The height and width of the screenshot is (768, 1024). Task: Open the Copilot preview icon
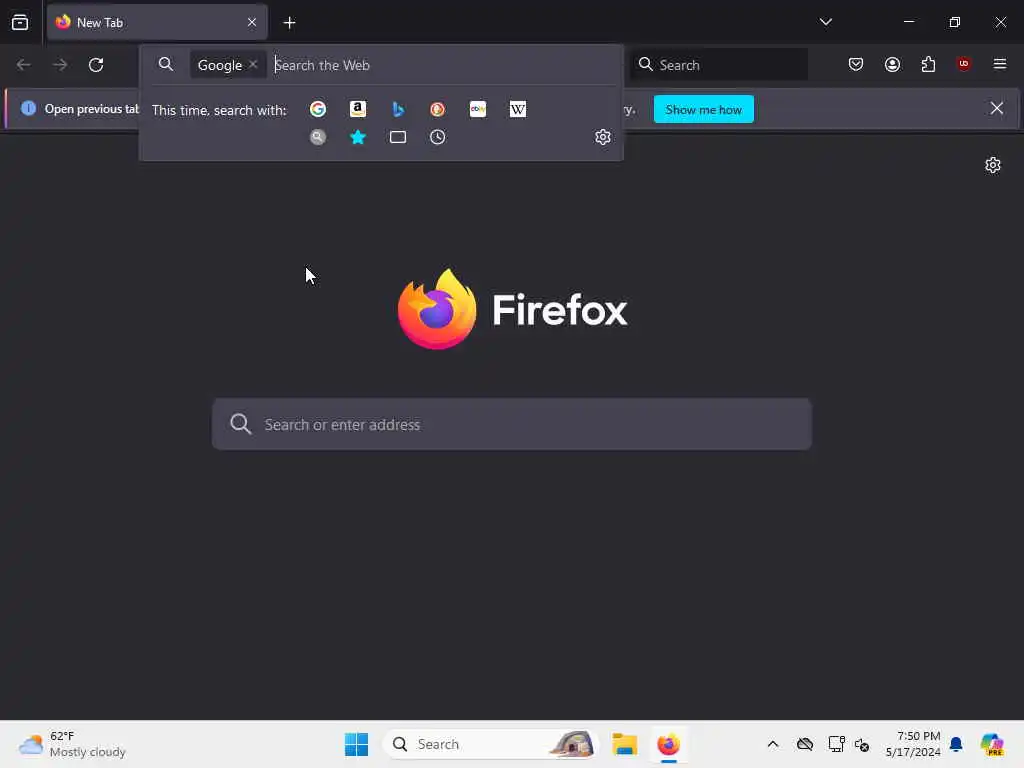(992, 744)
